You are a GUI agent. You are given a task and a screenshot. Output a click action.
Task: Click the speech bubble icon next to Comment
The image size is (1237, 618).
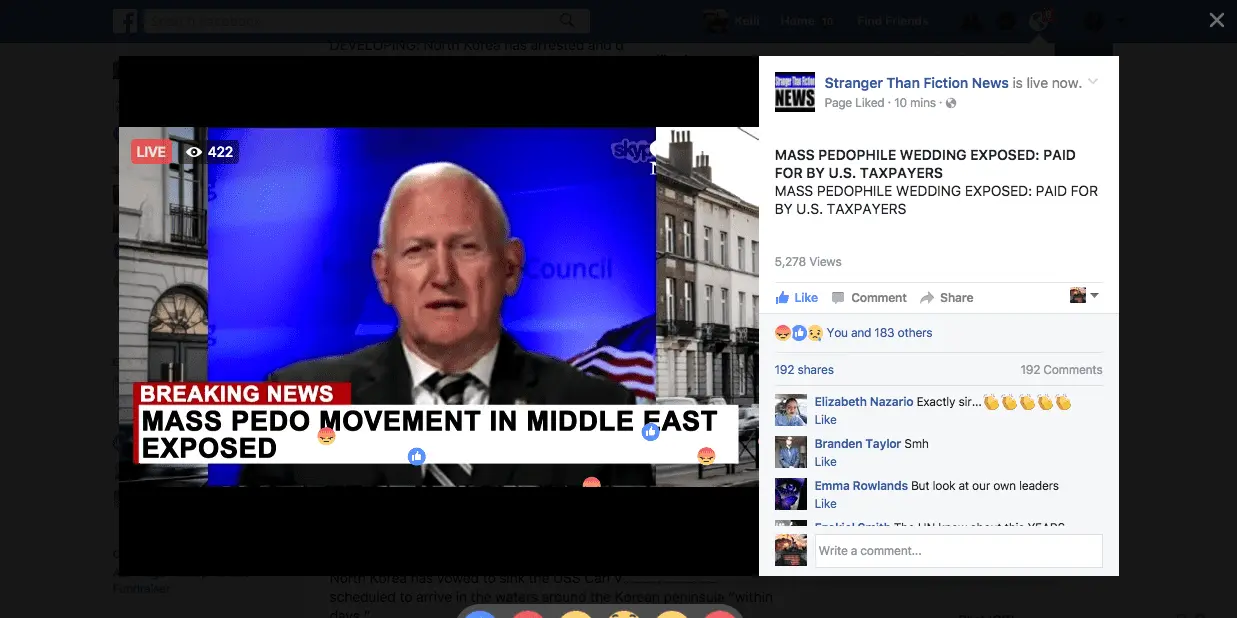839,297
